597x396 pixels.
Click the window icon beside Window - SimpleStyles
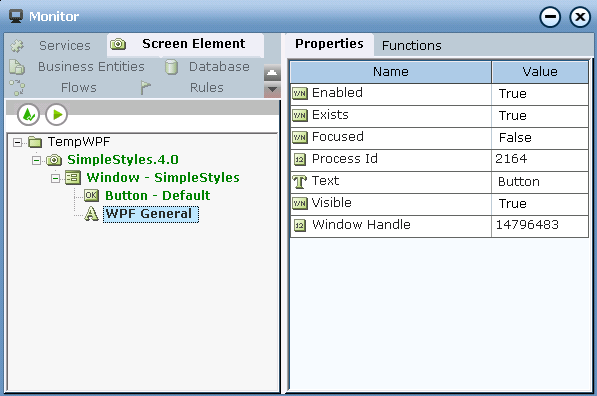point(73,178)
